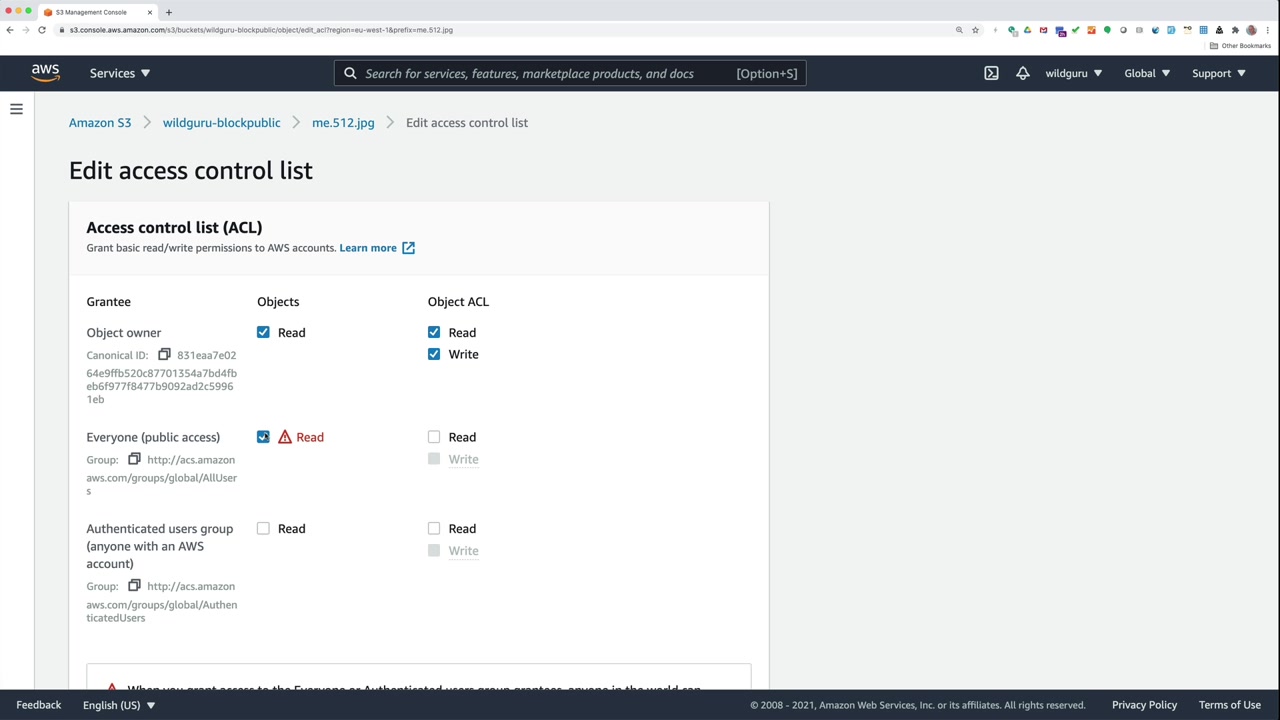
Task: Open the notifications bell
Action: coord(1022,73)
